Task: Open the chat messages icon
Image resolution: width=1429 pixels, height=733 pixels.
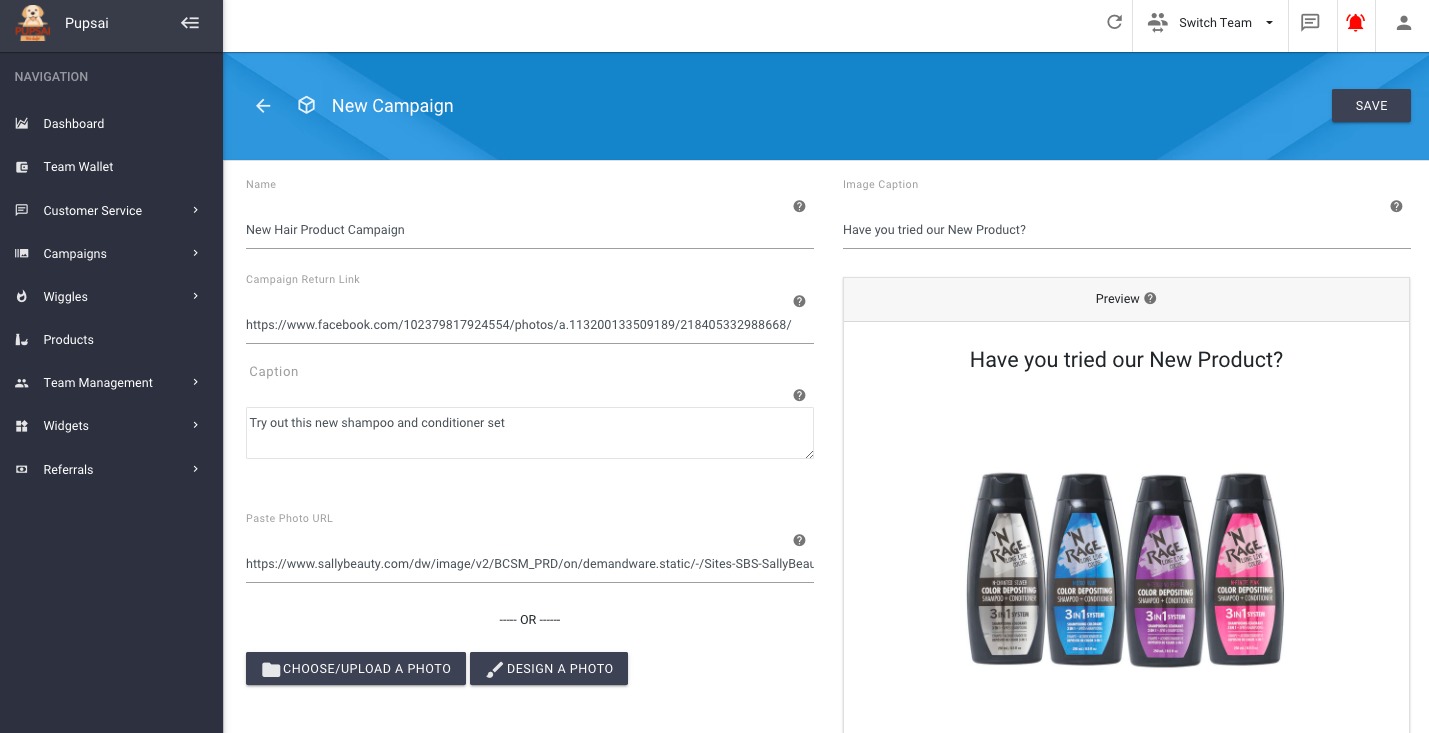Action: (1310, 22)
